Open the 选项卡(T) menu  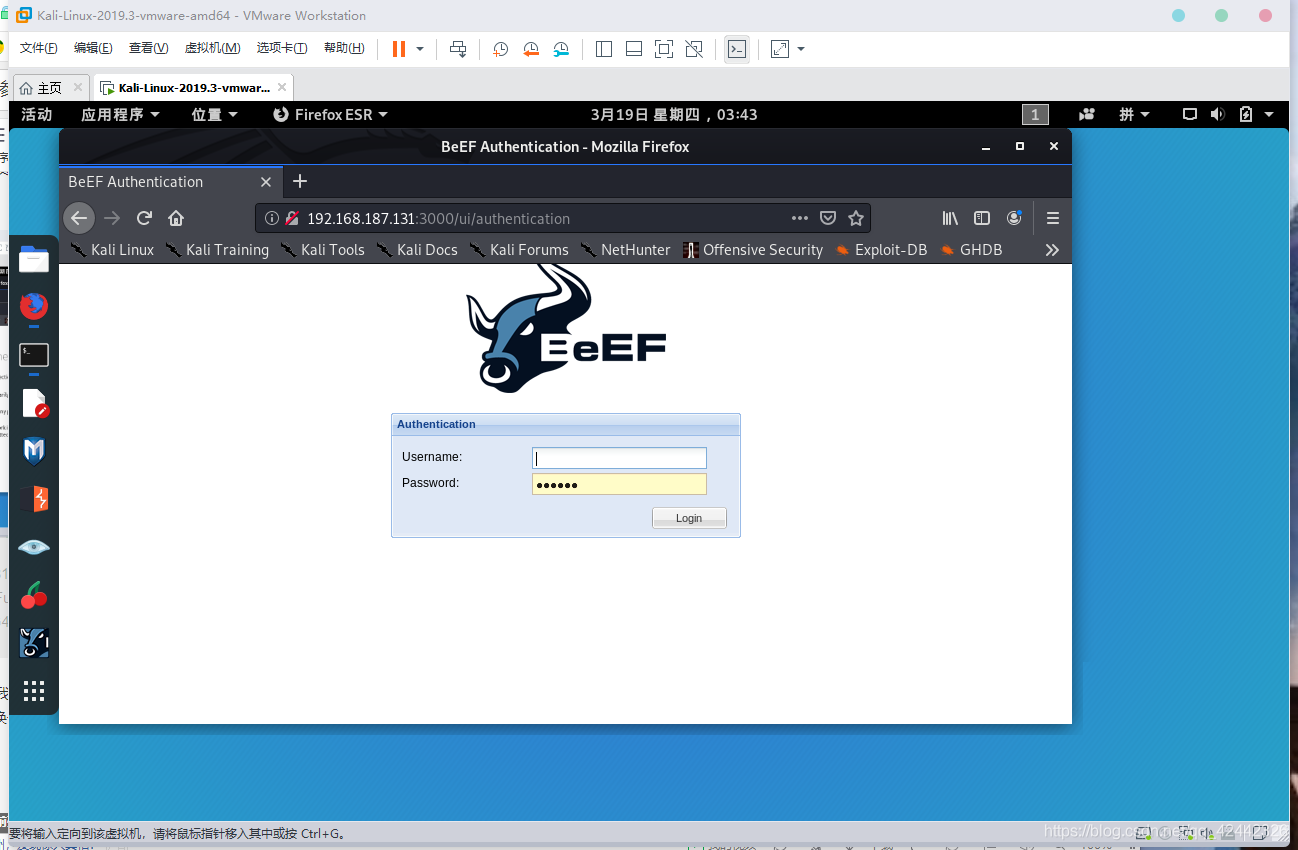pos(282,48)
